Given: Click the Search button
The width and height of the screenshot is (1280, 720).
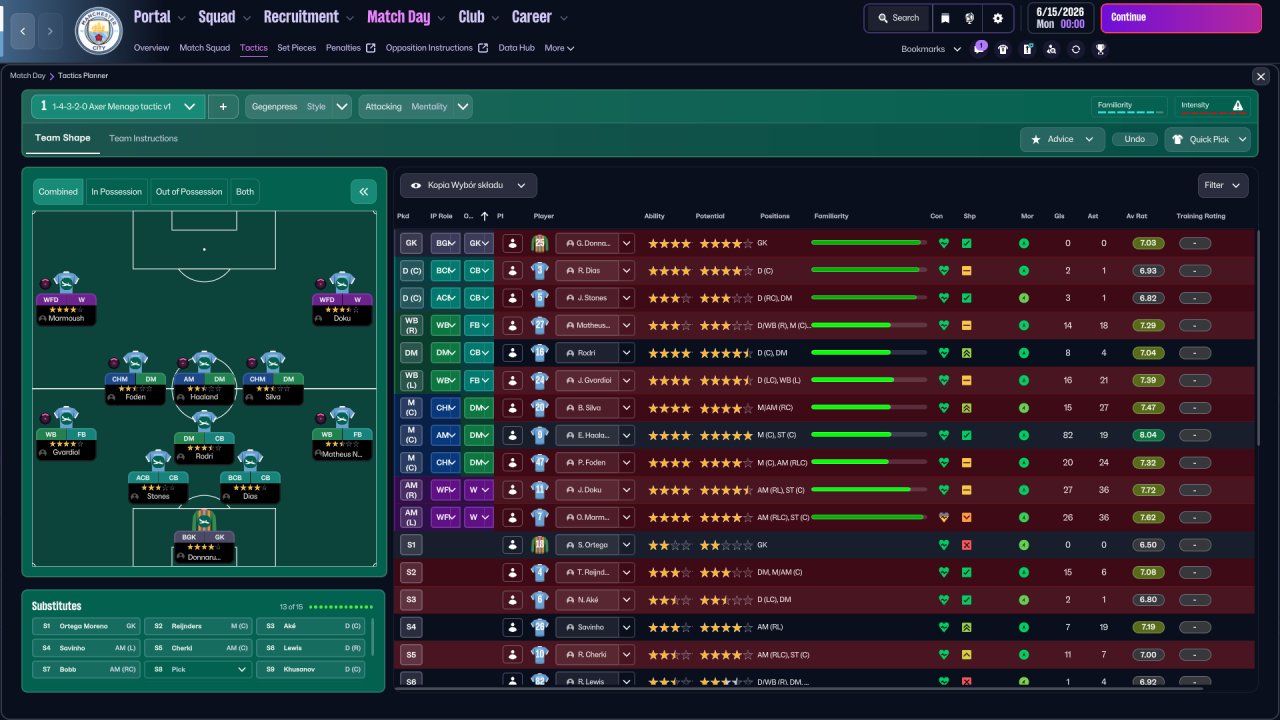Looking at the screenshot, I should coord(898,18).
